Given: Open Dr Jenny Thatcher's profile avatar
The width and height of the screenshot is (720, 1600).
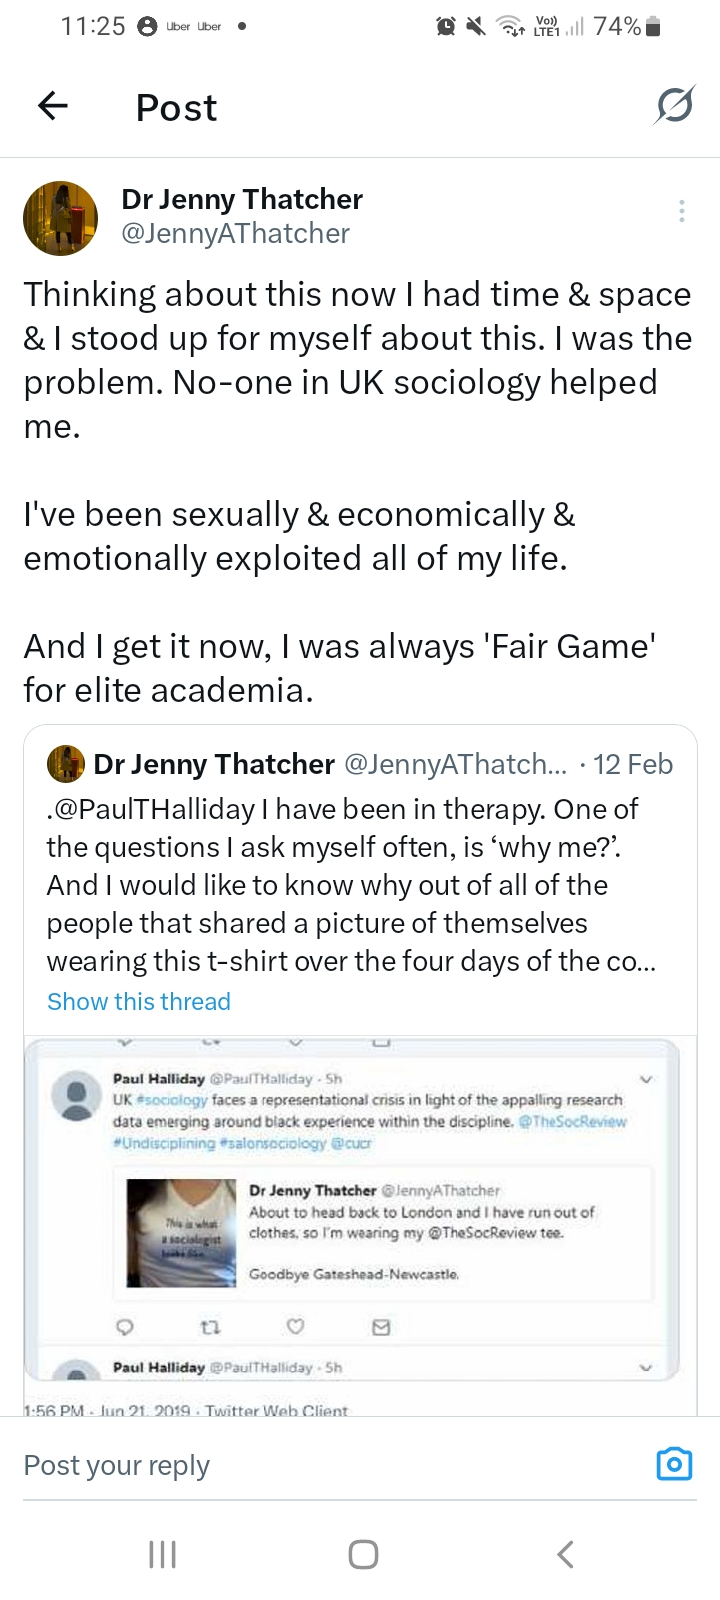Looking at the screenshot, I should (x=60, y=218).
